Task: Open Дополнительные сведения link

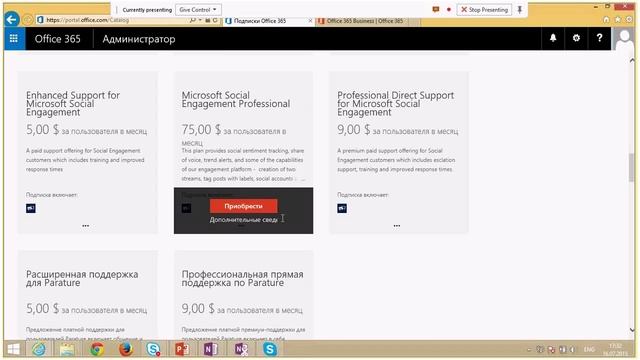Action: 244,220
